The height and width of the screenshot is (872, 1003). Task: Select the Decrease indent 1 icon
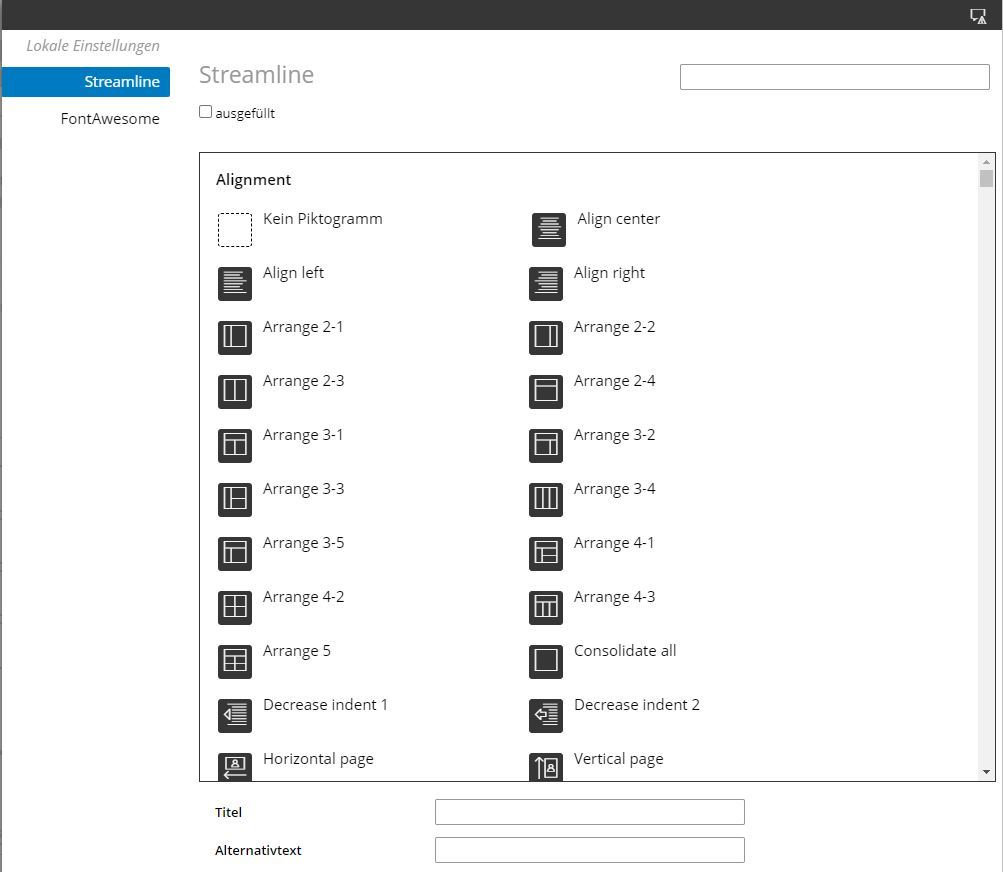tap(235, 716)
